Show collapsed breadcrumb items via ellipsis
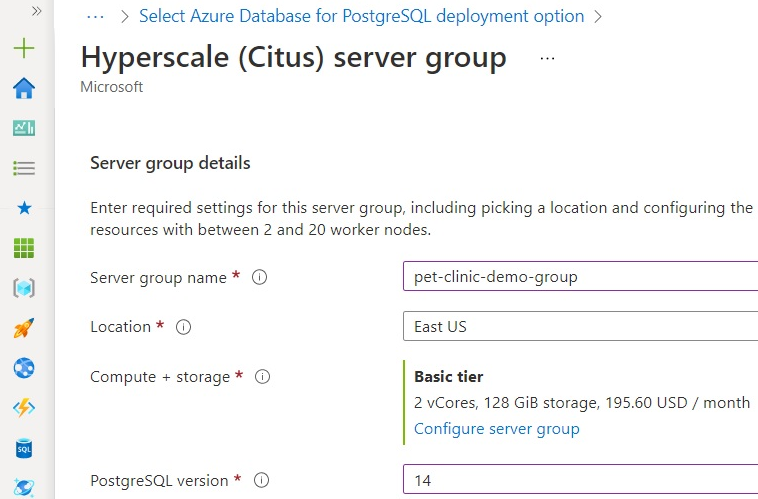The width and height of the screenshot is (758, 499). point(95,16)
